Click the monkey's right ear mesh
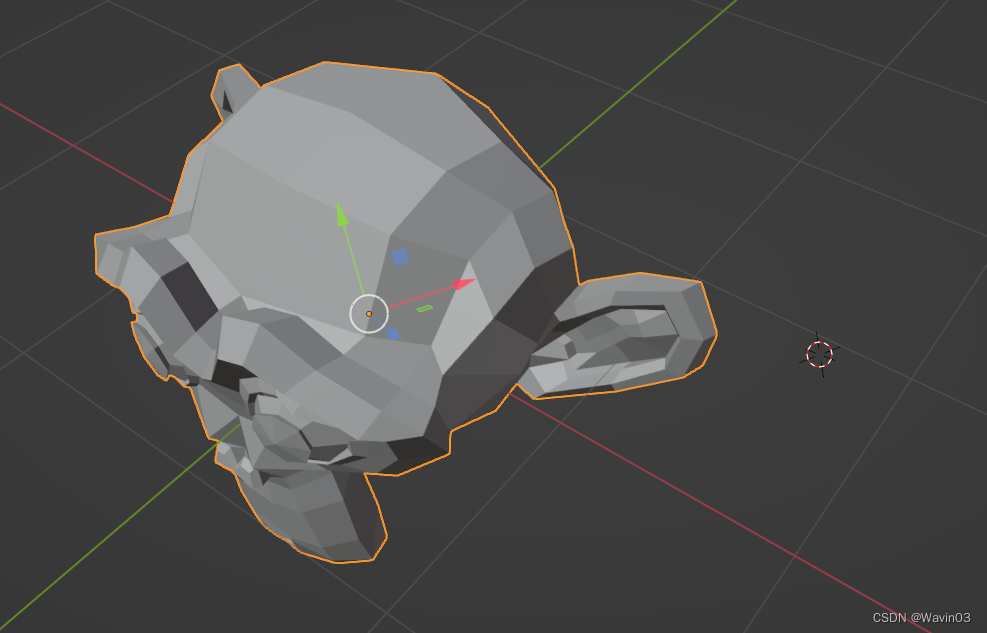The image size is (987, 633). (620, 337)
